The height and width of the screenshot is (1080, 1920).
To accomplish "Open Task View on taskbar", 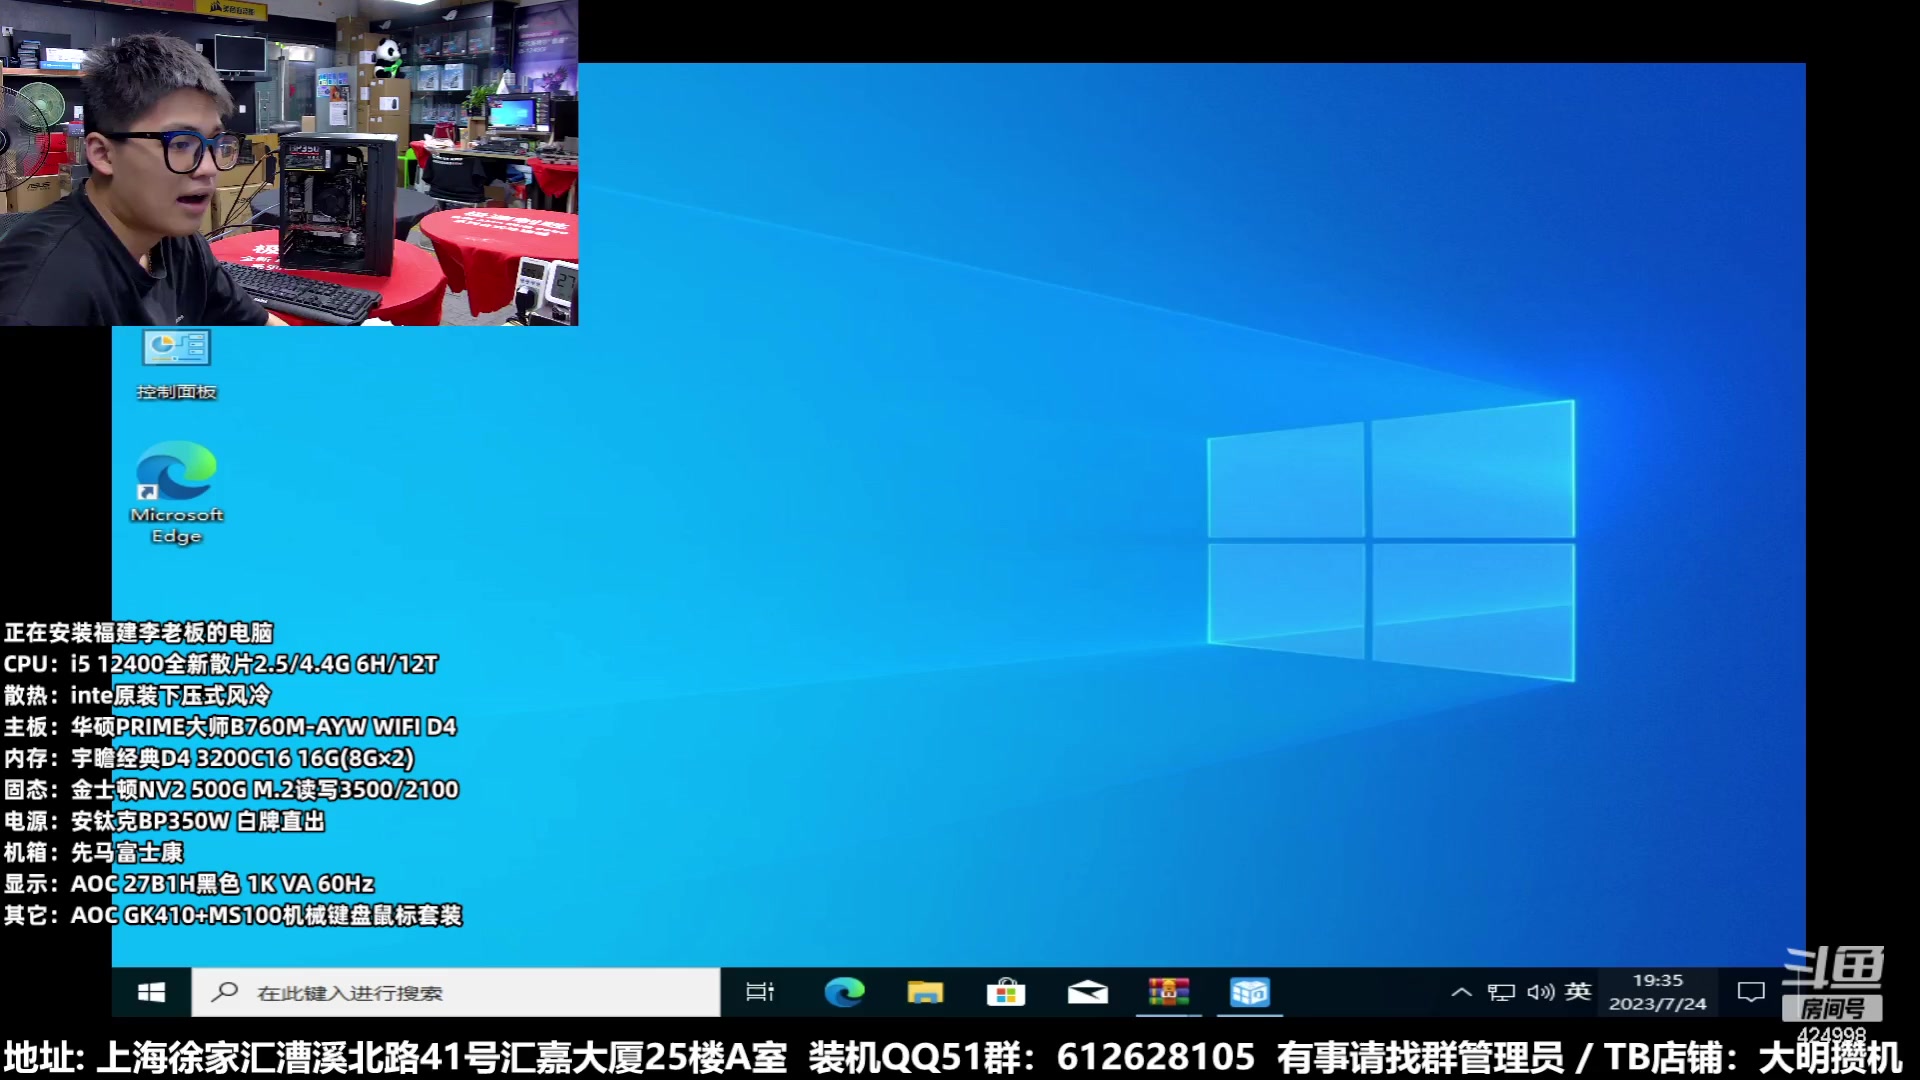I will [x=760, y=992].
